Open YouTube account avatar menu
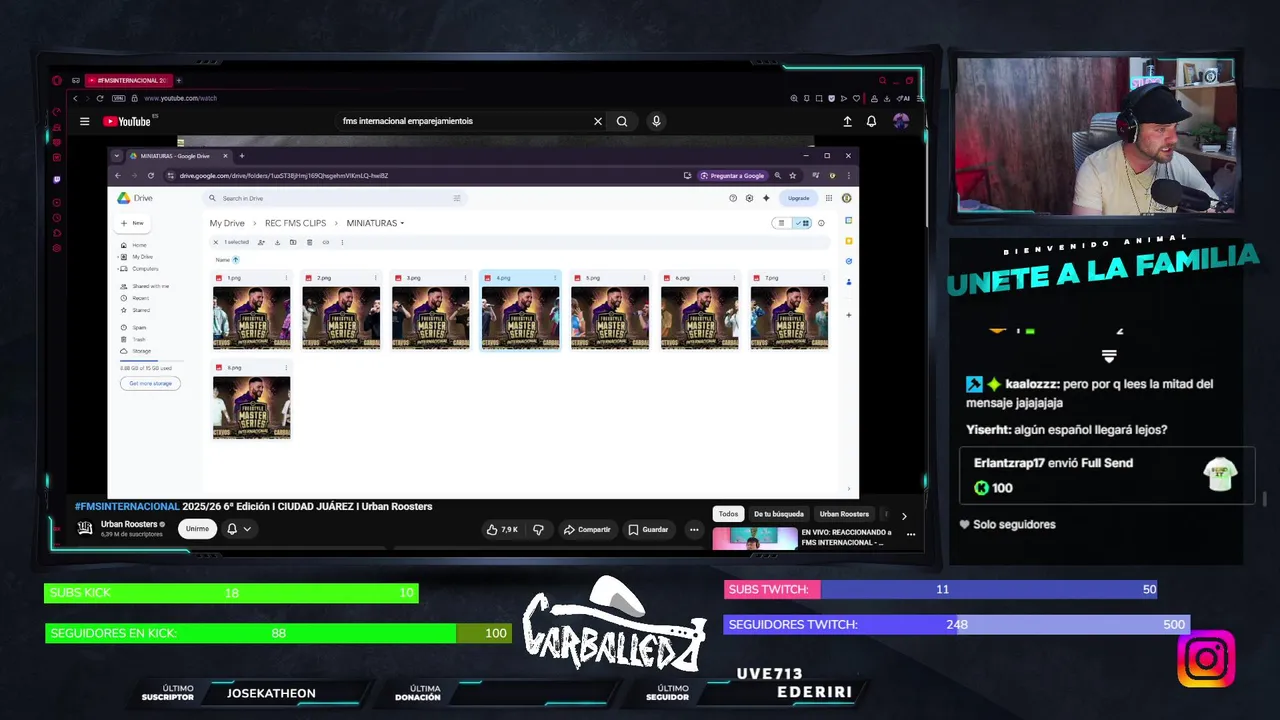Viewport: 1280px width, 720px height. pos(901,121)
